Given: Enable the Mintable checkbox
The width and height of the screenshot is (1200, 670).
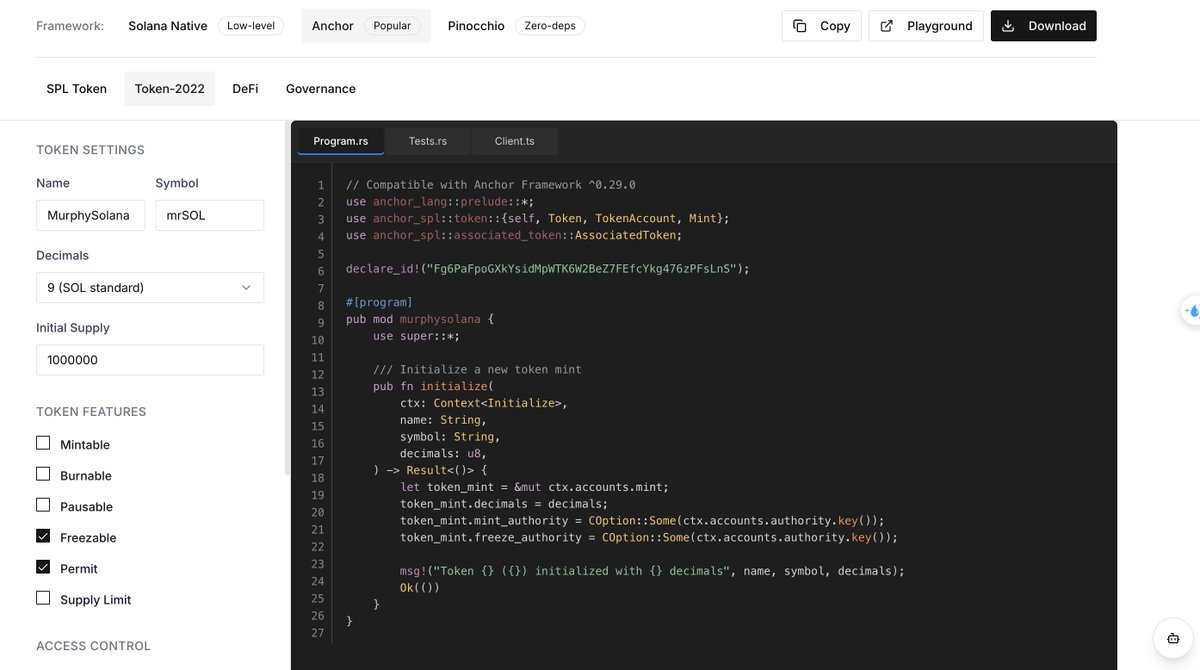Looking at the screenshot, I should tap(43, 443).
